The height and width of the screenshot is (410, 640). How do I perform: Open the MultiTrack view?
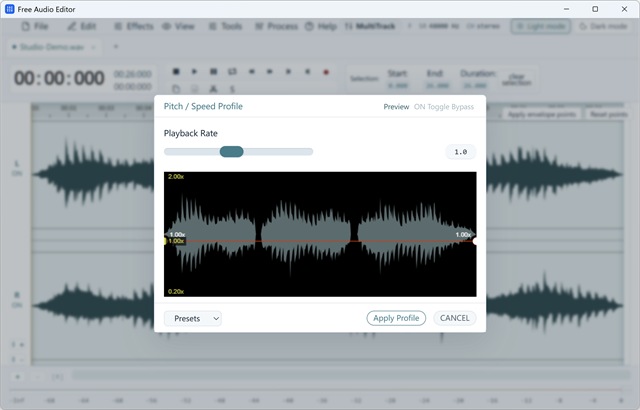[x=370, y=27]
